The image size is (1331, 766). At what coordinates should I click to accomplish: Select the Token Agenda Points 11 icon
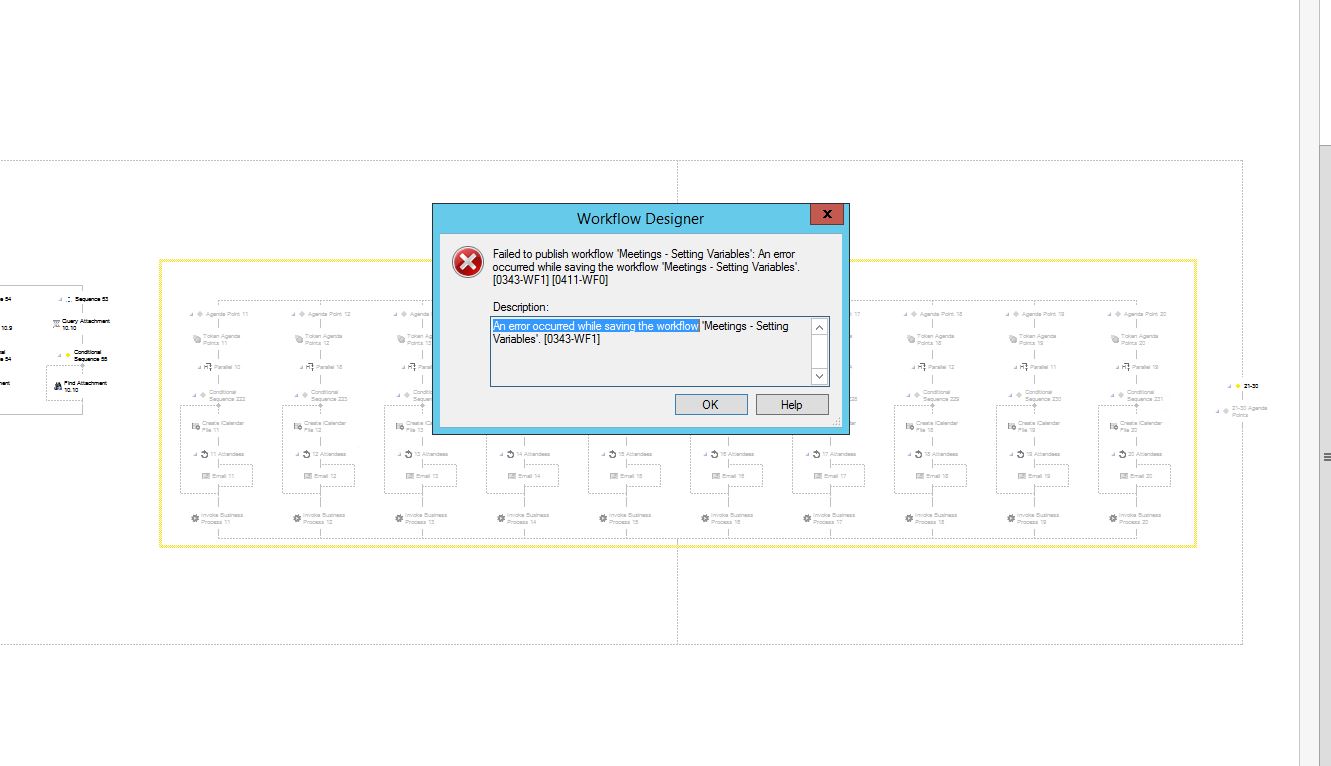pos(196,339)
